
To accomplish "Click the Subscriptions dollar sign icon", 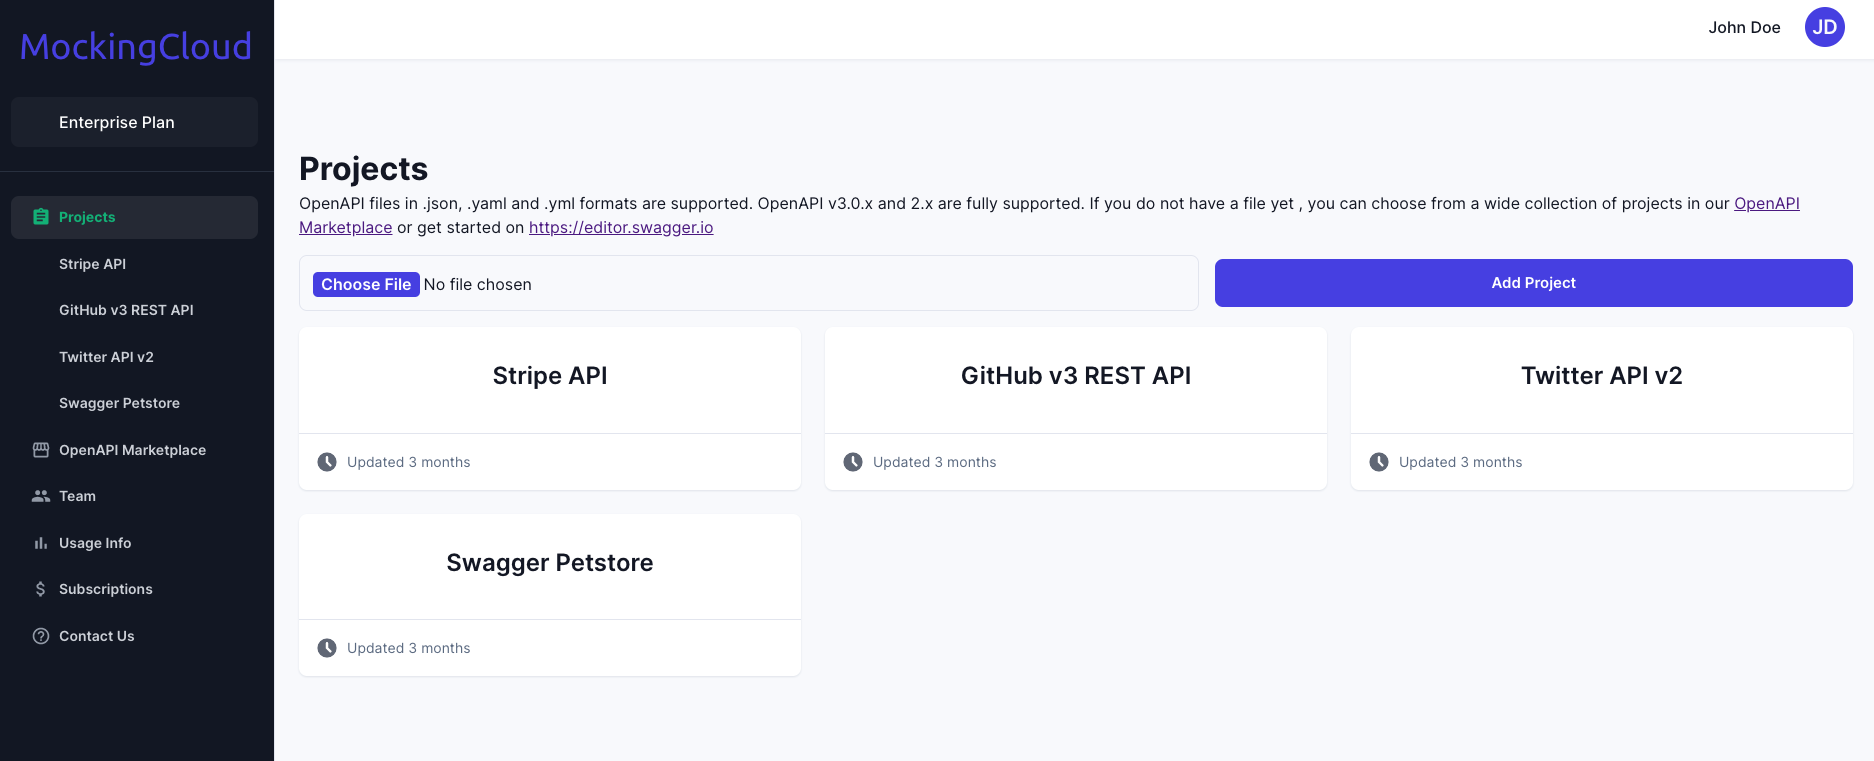I will click(41, 589).
